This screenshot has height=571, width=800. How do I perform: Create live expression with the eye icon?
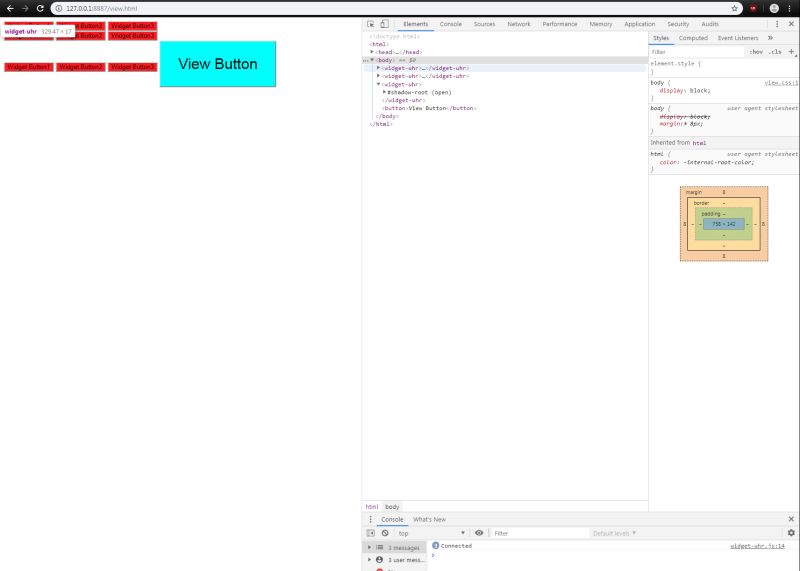pos(479,533)
